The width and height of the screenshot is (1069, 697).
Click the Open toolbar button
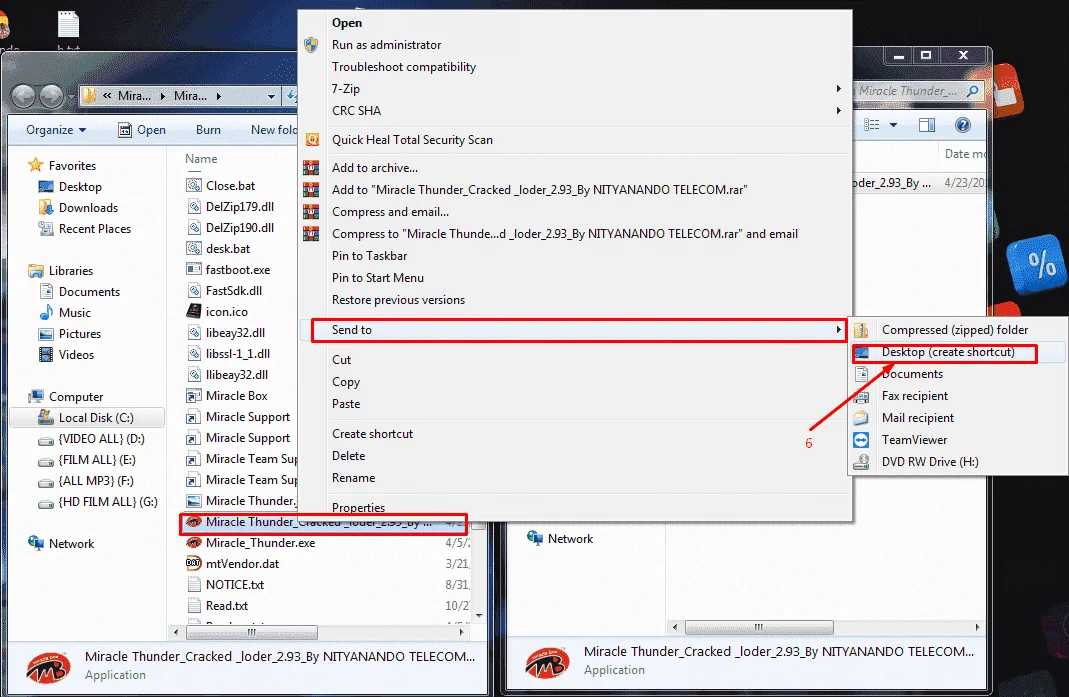142,130
